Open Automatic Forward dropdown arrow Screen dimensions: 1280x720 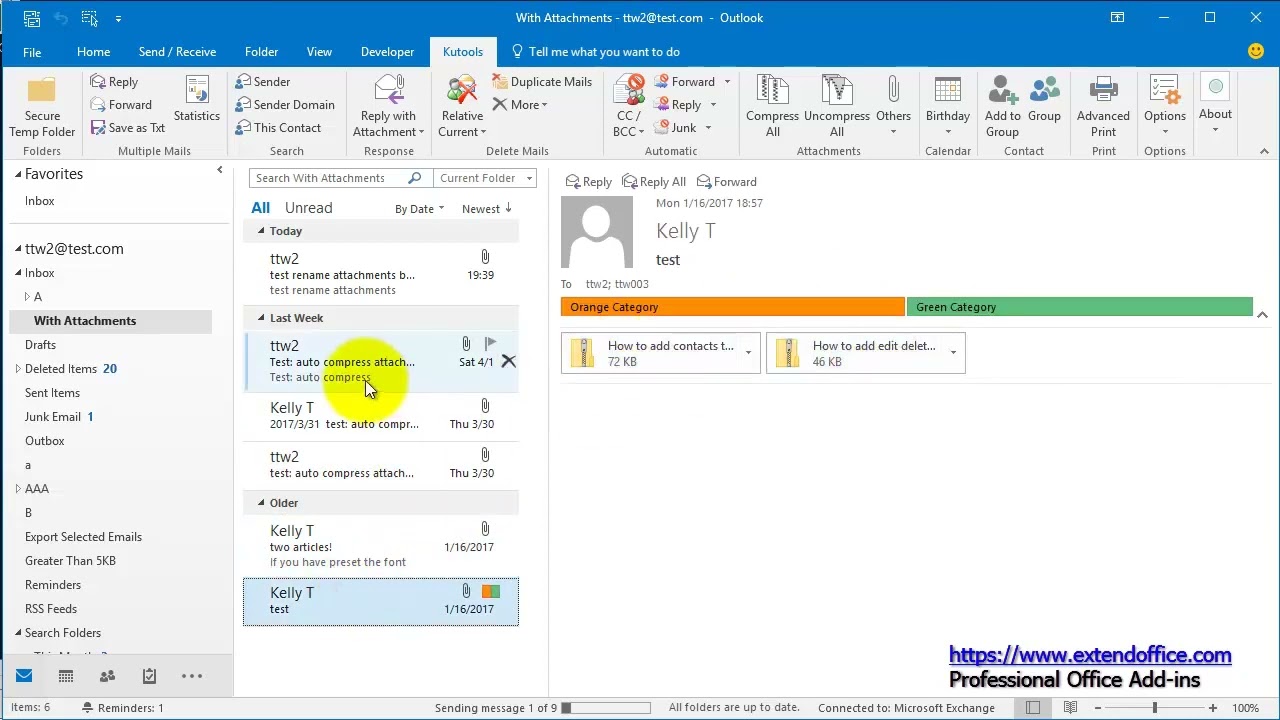(727, 82)
